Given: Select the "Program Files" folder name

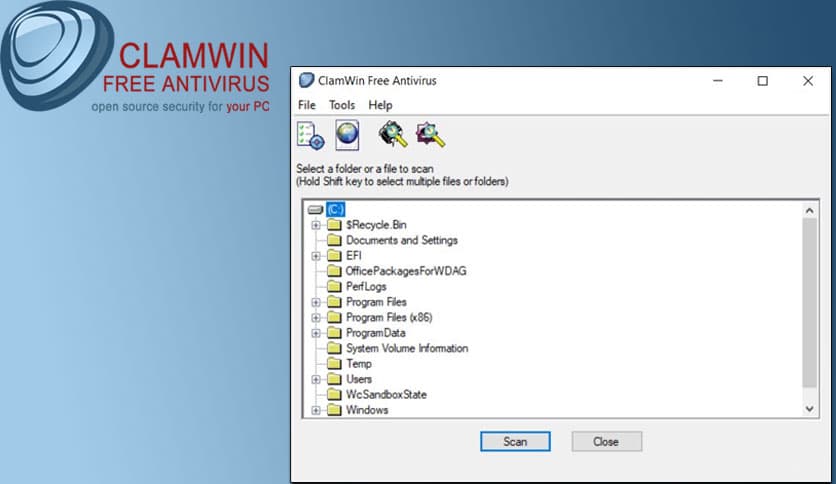Looking at the screenshot, I should tap(376, 302).
